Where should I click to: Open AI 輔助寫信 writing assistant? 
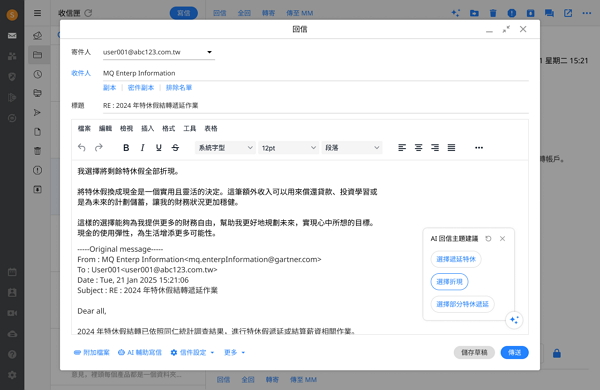pos(140,352)
